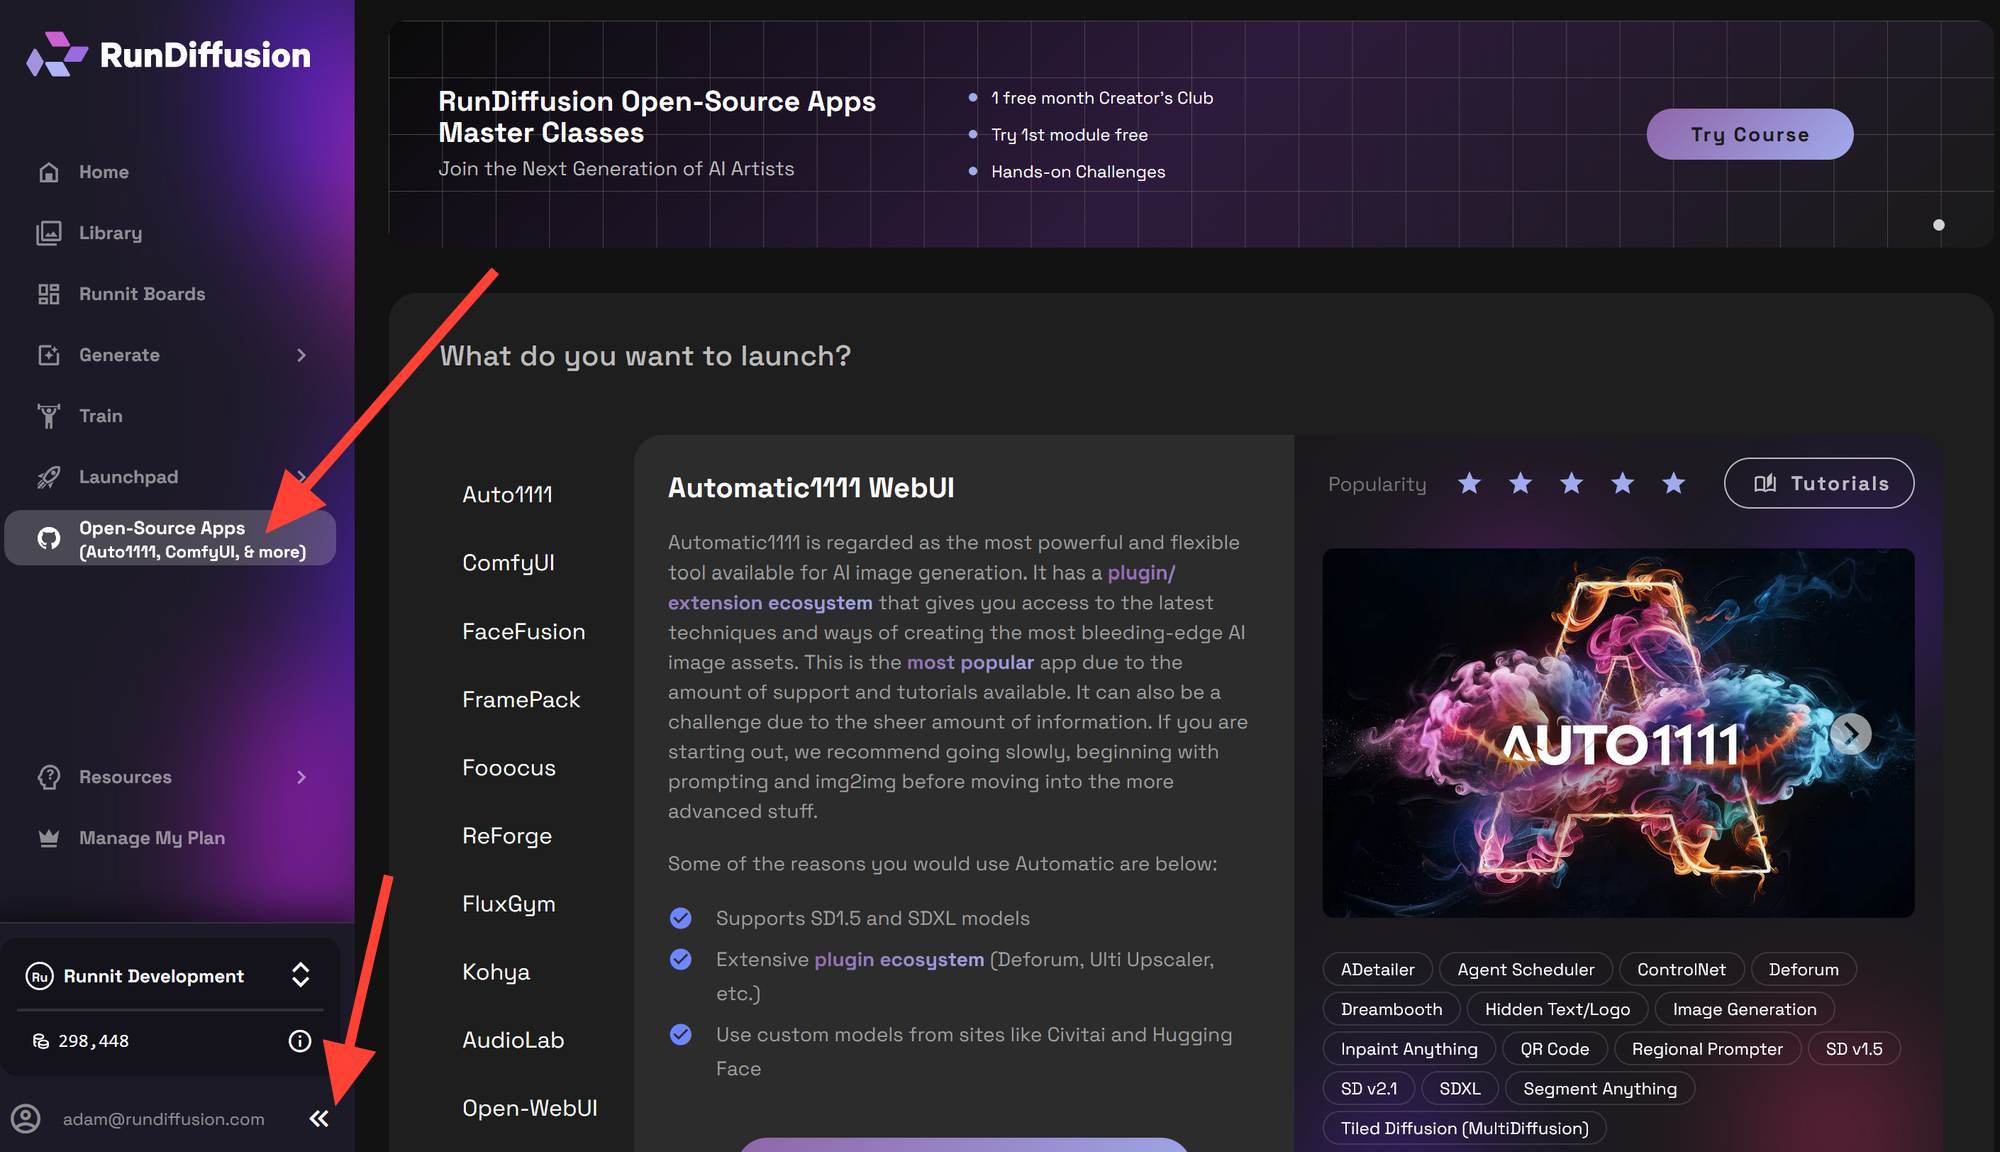This screenshot has width=2000, height=1152.
Task: Click the Try Course button
Action: click(1749, 134)
